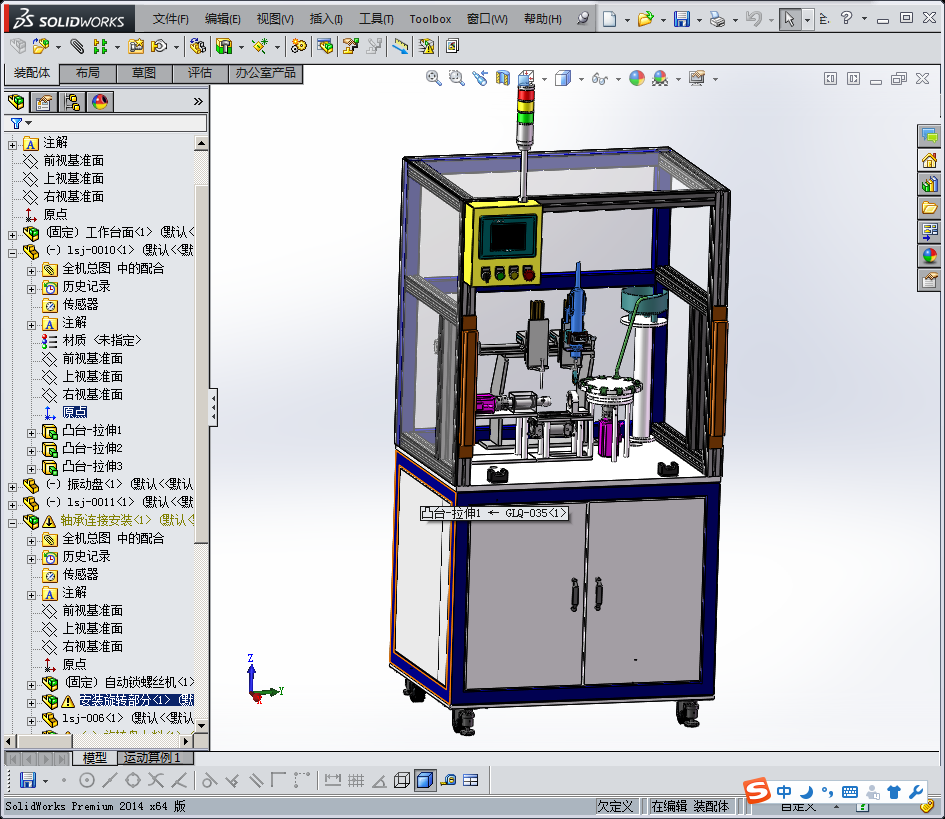Click the New document icon
945x819 pixels.
tap(609, 19)
